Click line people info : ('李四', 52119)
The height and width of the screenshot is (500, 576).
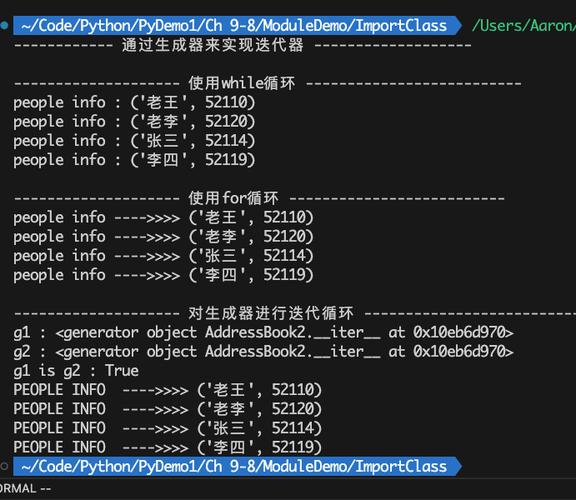134,160
